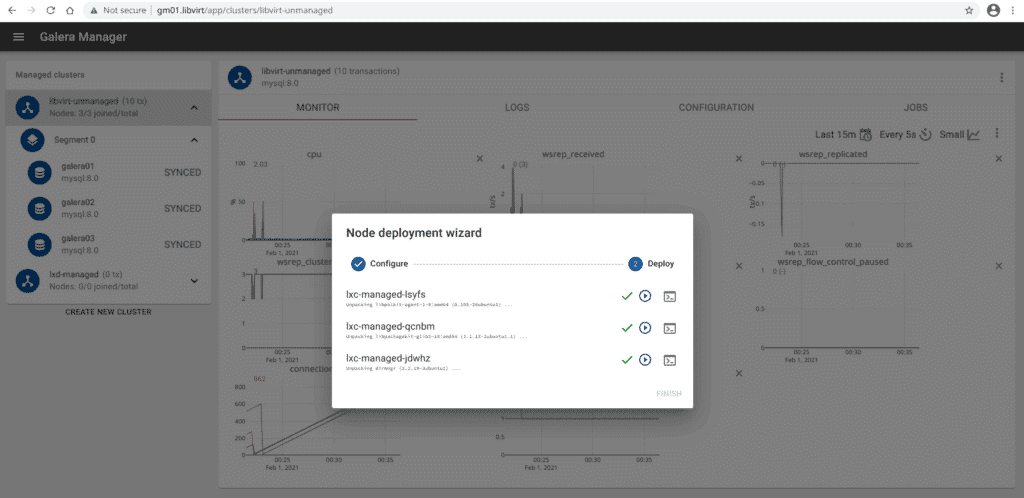Screen dimensions: 1024x498
Task: Switch to the CONFIGURATION tab
Action: [x=715, y=107]
